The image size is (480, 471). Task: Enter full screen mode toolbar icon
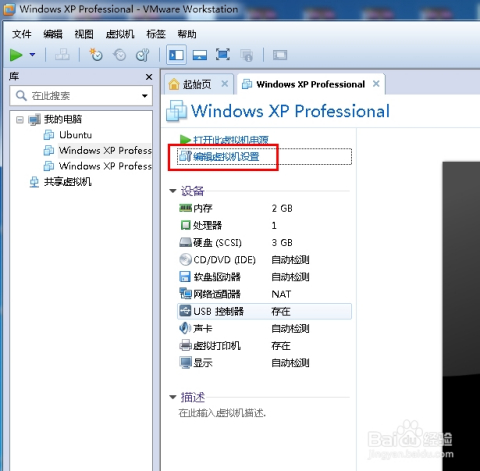[x=223, y=54]
